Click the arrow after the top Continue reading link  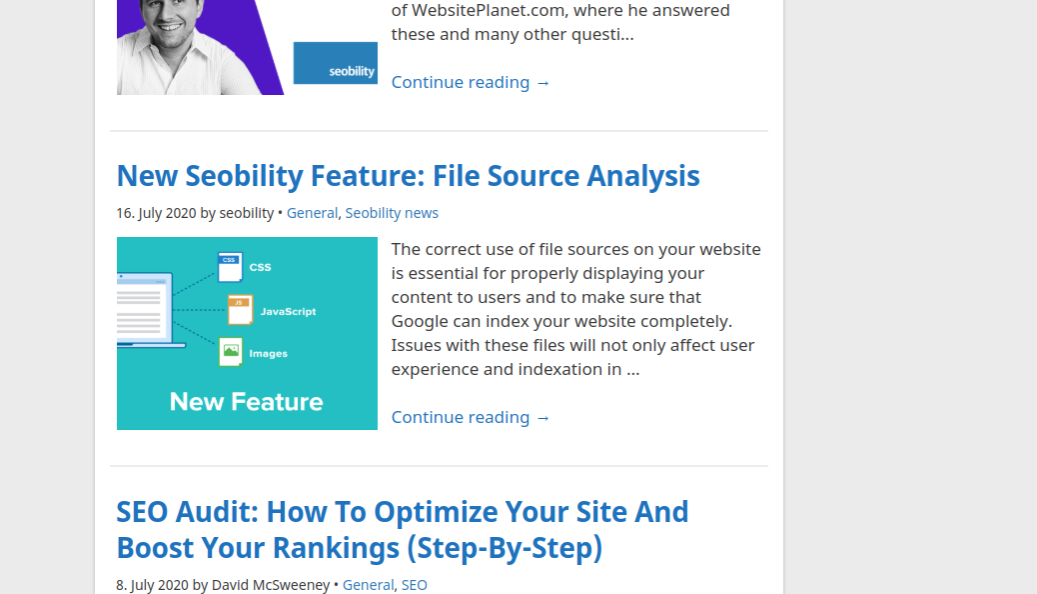tap(543, 83)
